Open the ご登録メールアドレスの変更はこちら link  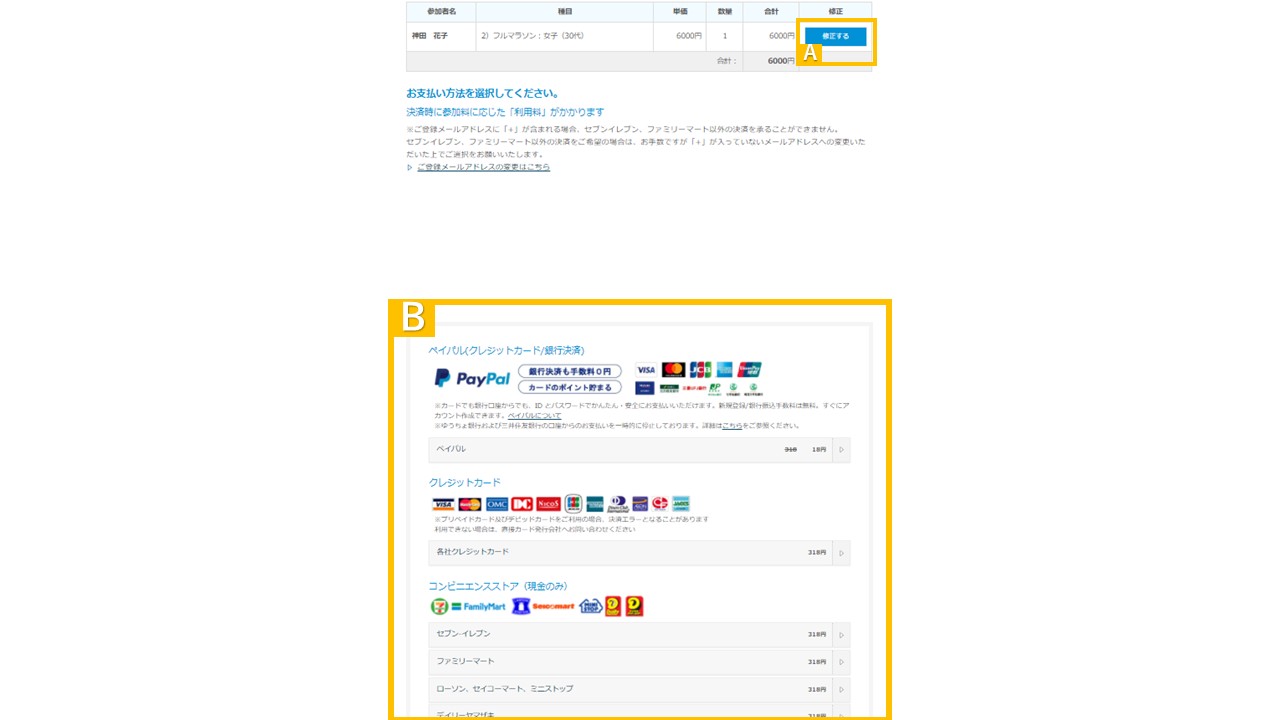(x=483, y=167)
